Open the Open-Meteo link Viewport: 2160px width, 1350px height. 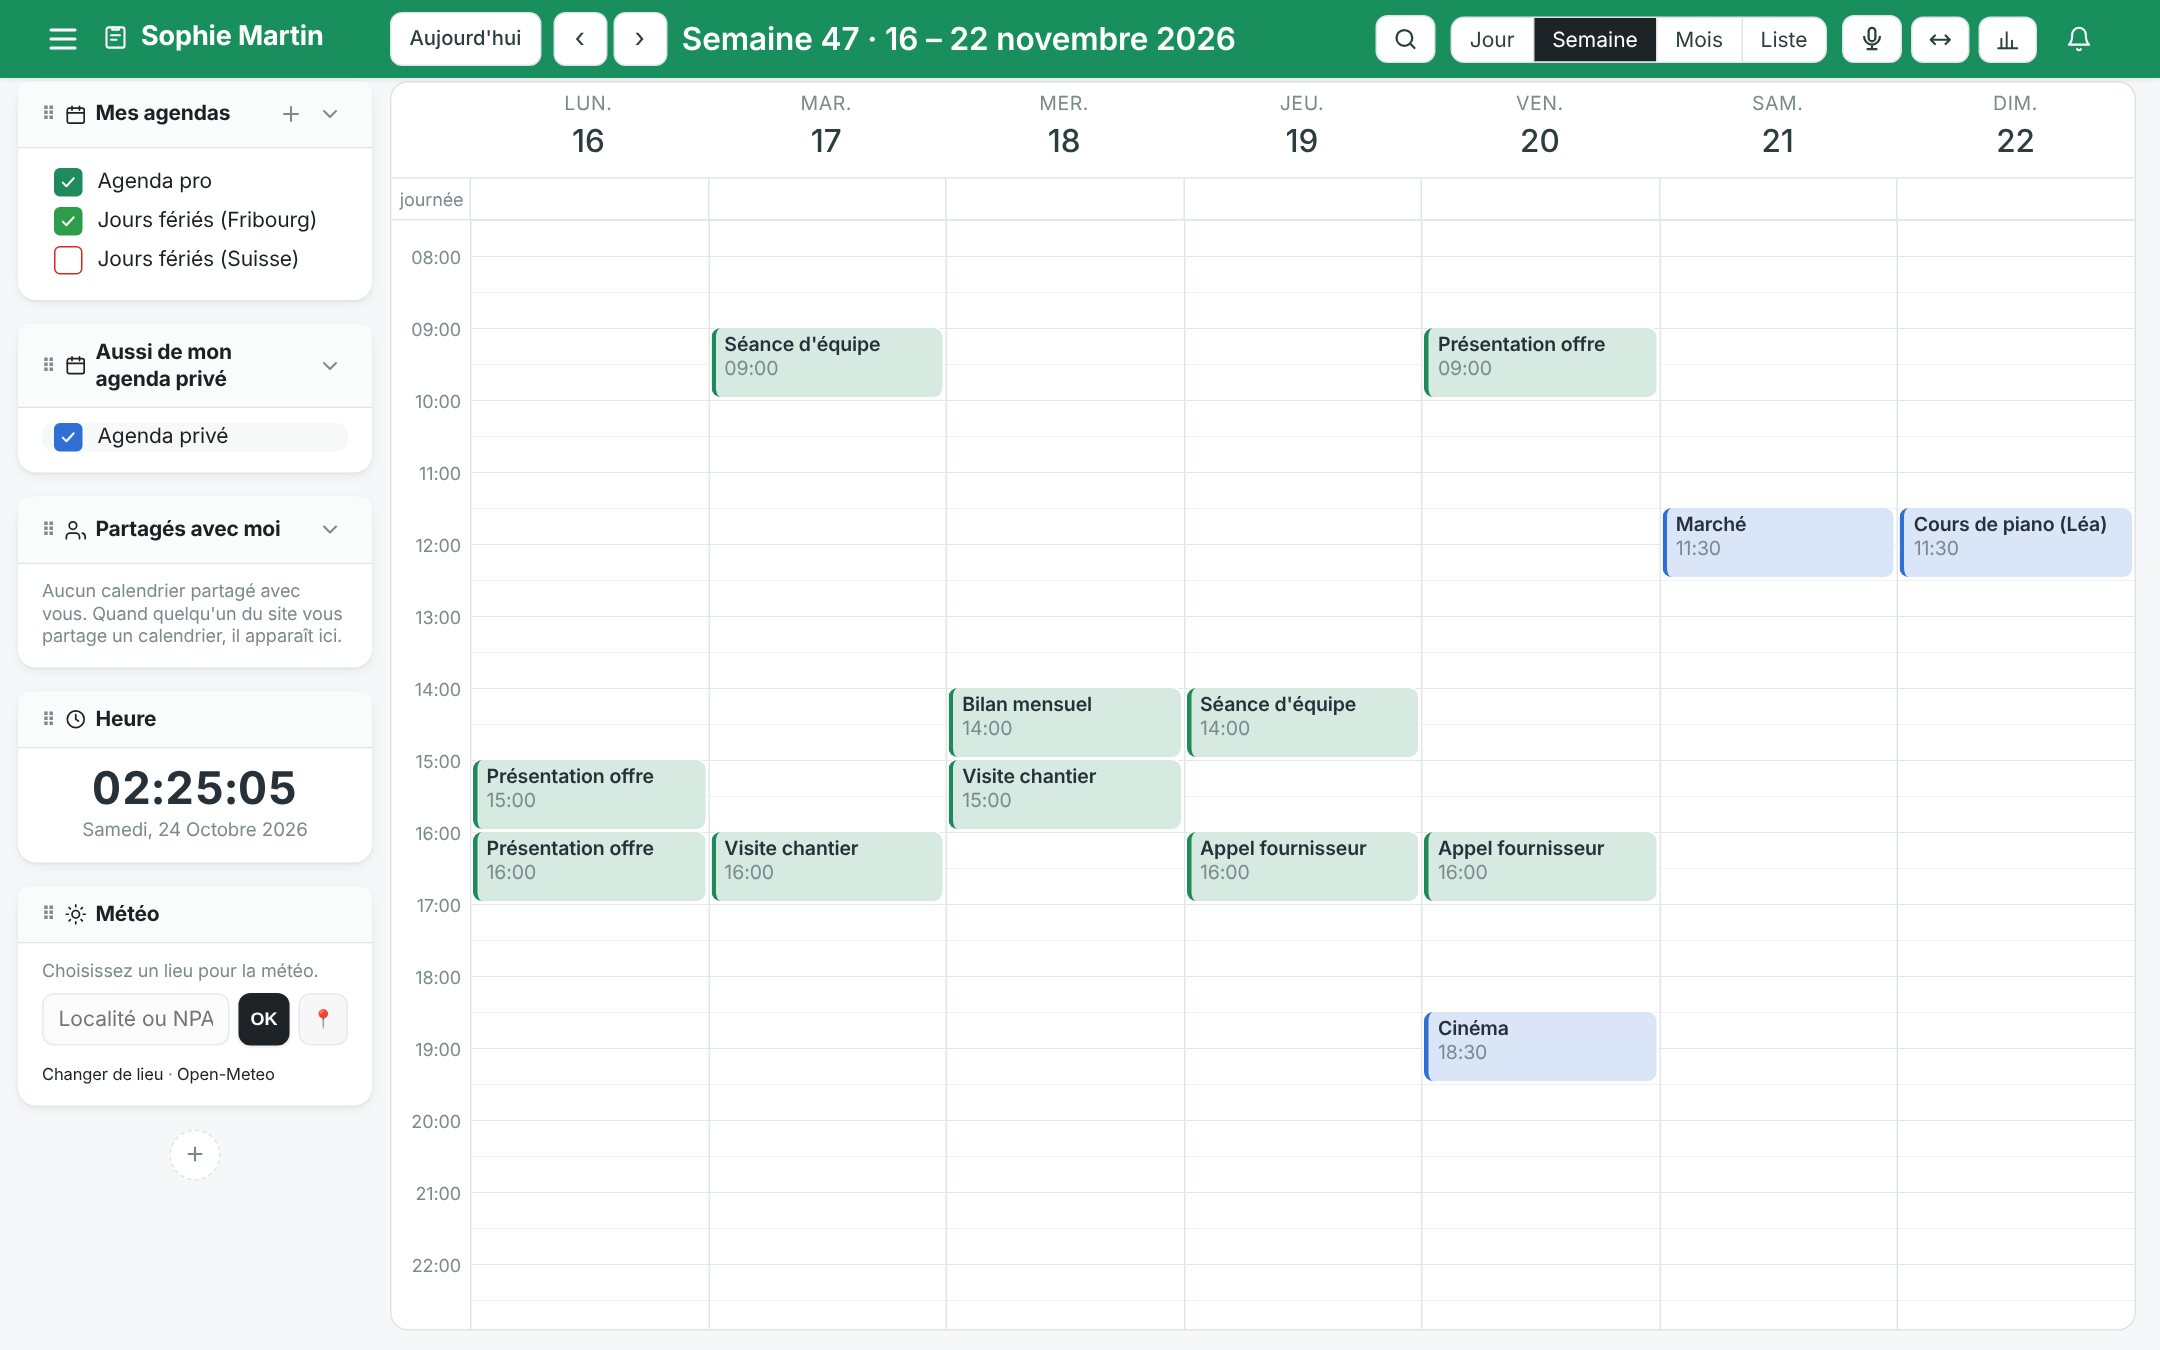click(225, 1074)
